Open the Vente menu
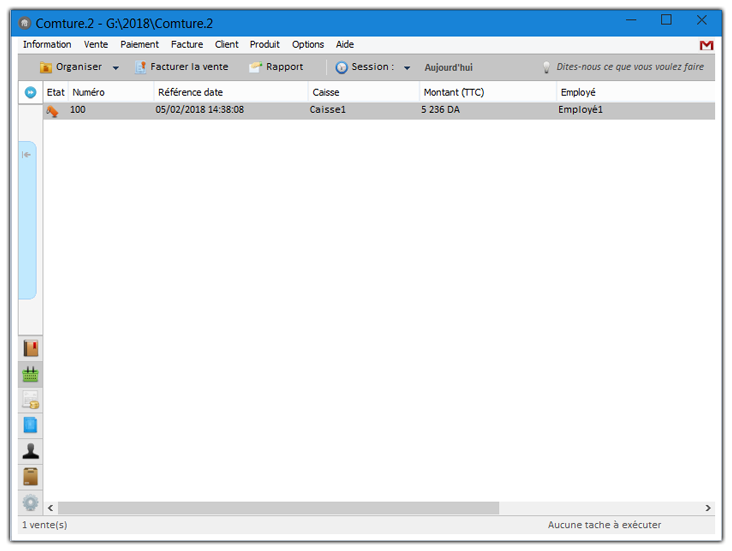 point(96,45)
